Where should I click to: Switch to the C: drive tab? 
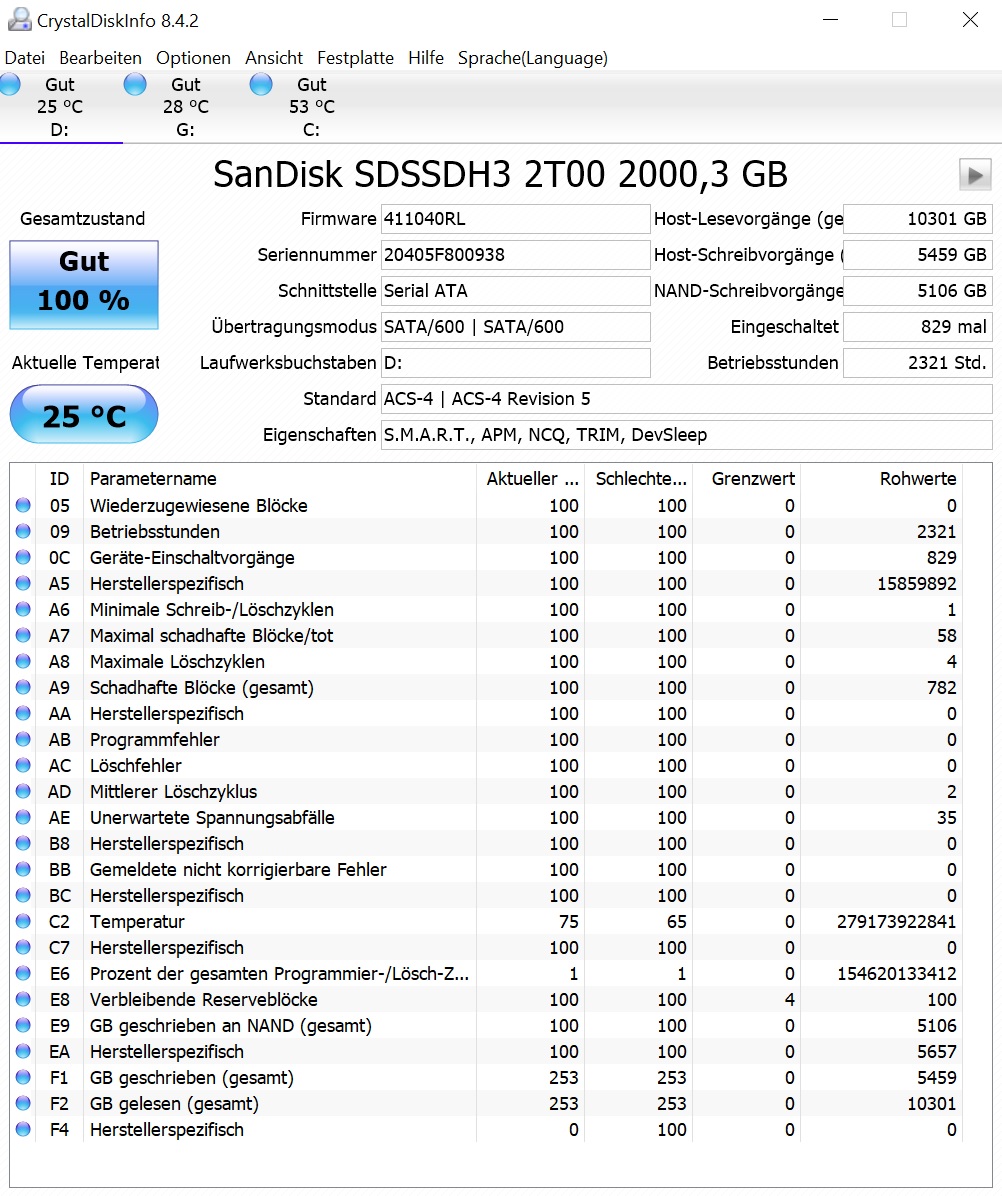311,107
